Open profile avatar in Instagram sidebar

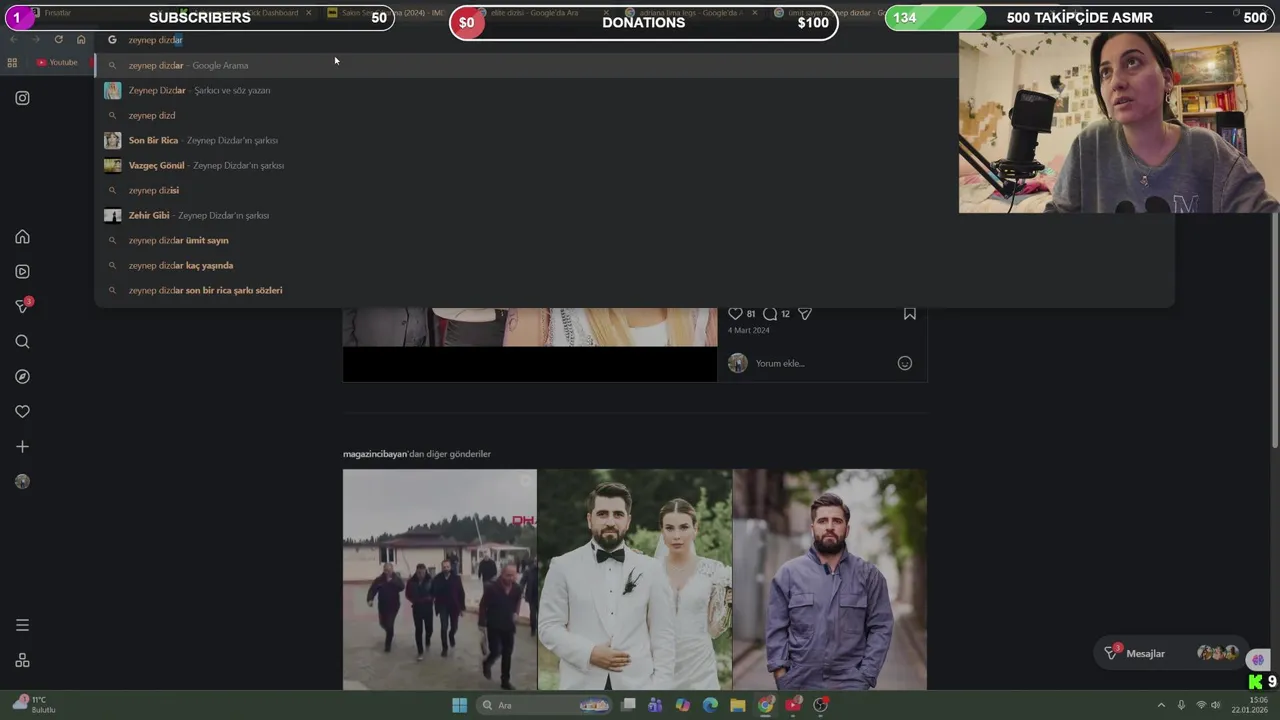[x=22, y=482]
